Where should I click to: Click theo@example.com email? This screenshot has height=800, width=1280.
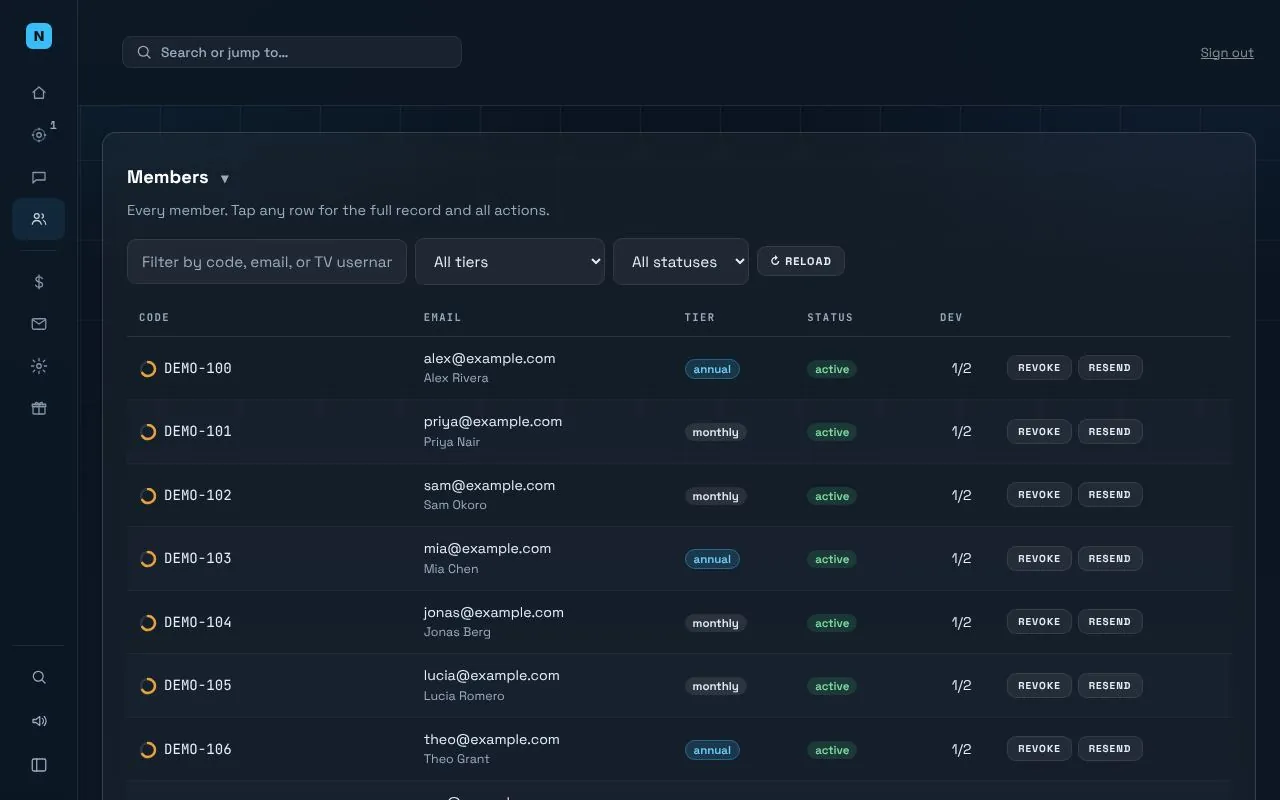click(x=492, y=739)
